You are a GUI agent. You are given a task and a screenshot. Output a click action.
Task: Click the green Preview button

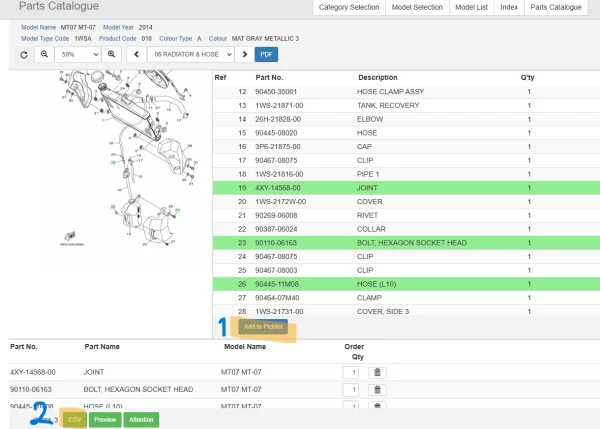[105, 420]
